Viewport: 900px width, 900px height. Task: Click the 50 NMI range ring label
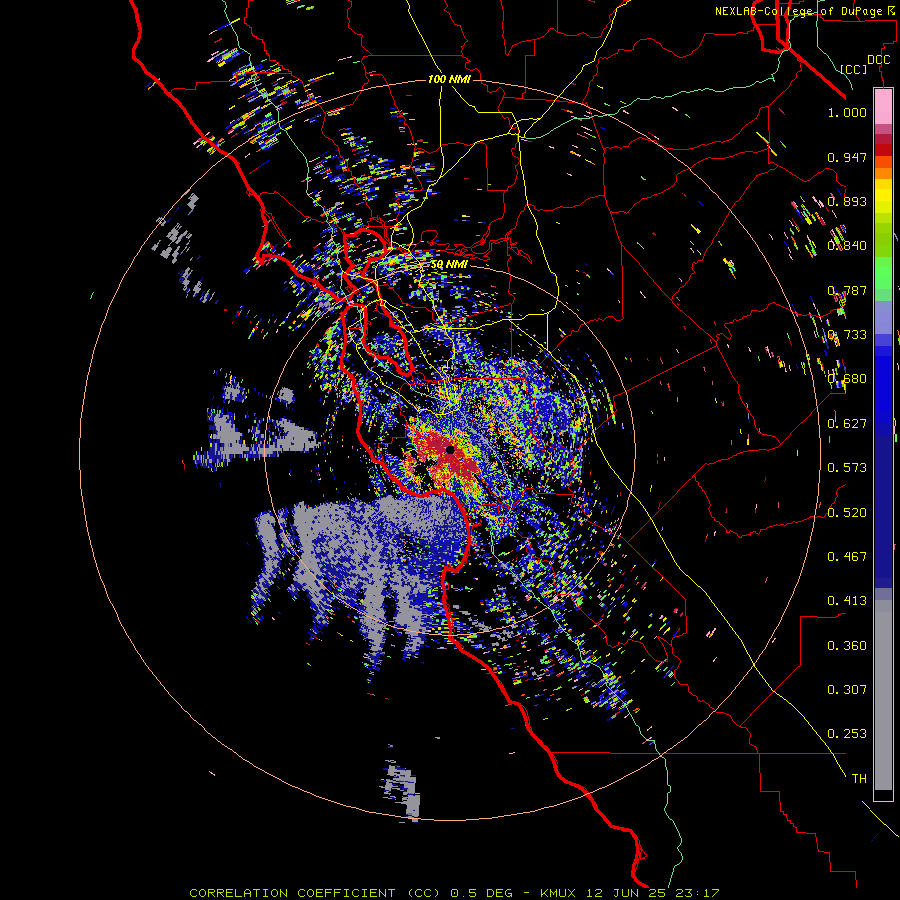coord(449,265)
